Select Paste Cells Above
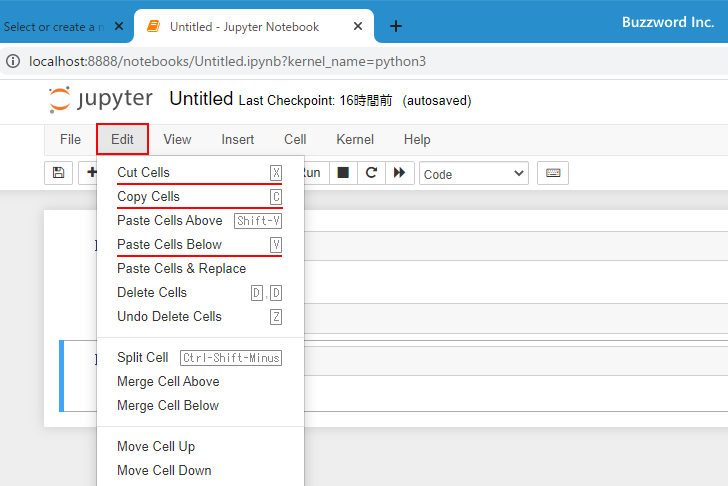The height and width of the screenshot is (486, 728). coord(200,220)
